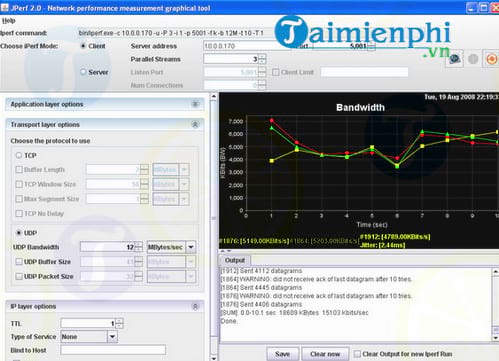499x361 pixels.
Task: Select the UDP protocol radio button
Action: pos(19,233)
